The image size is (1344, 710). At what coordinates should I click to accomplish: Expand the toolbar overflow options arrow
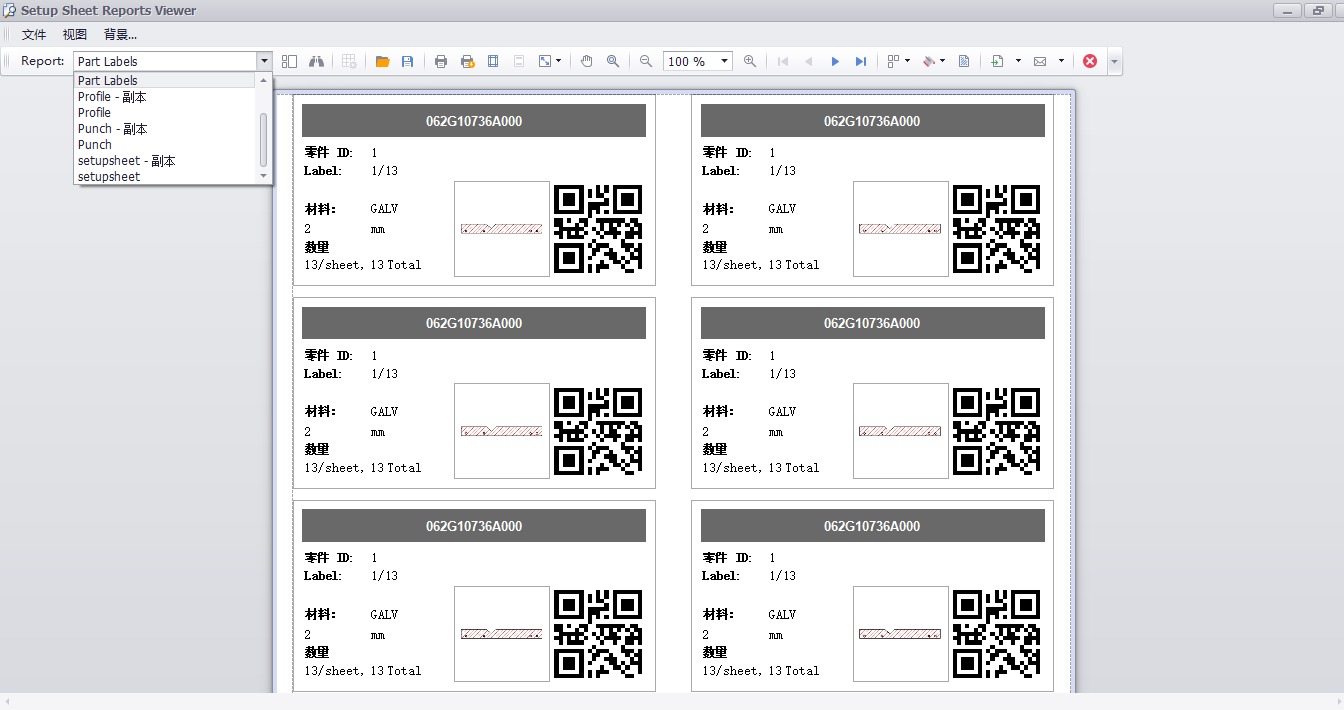(1114, 62)
